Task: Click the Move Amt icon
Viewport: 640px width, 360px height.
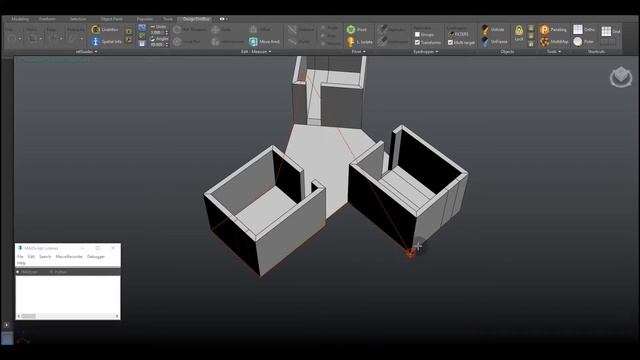Action: pos(253,41)
